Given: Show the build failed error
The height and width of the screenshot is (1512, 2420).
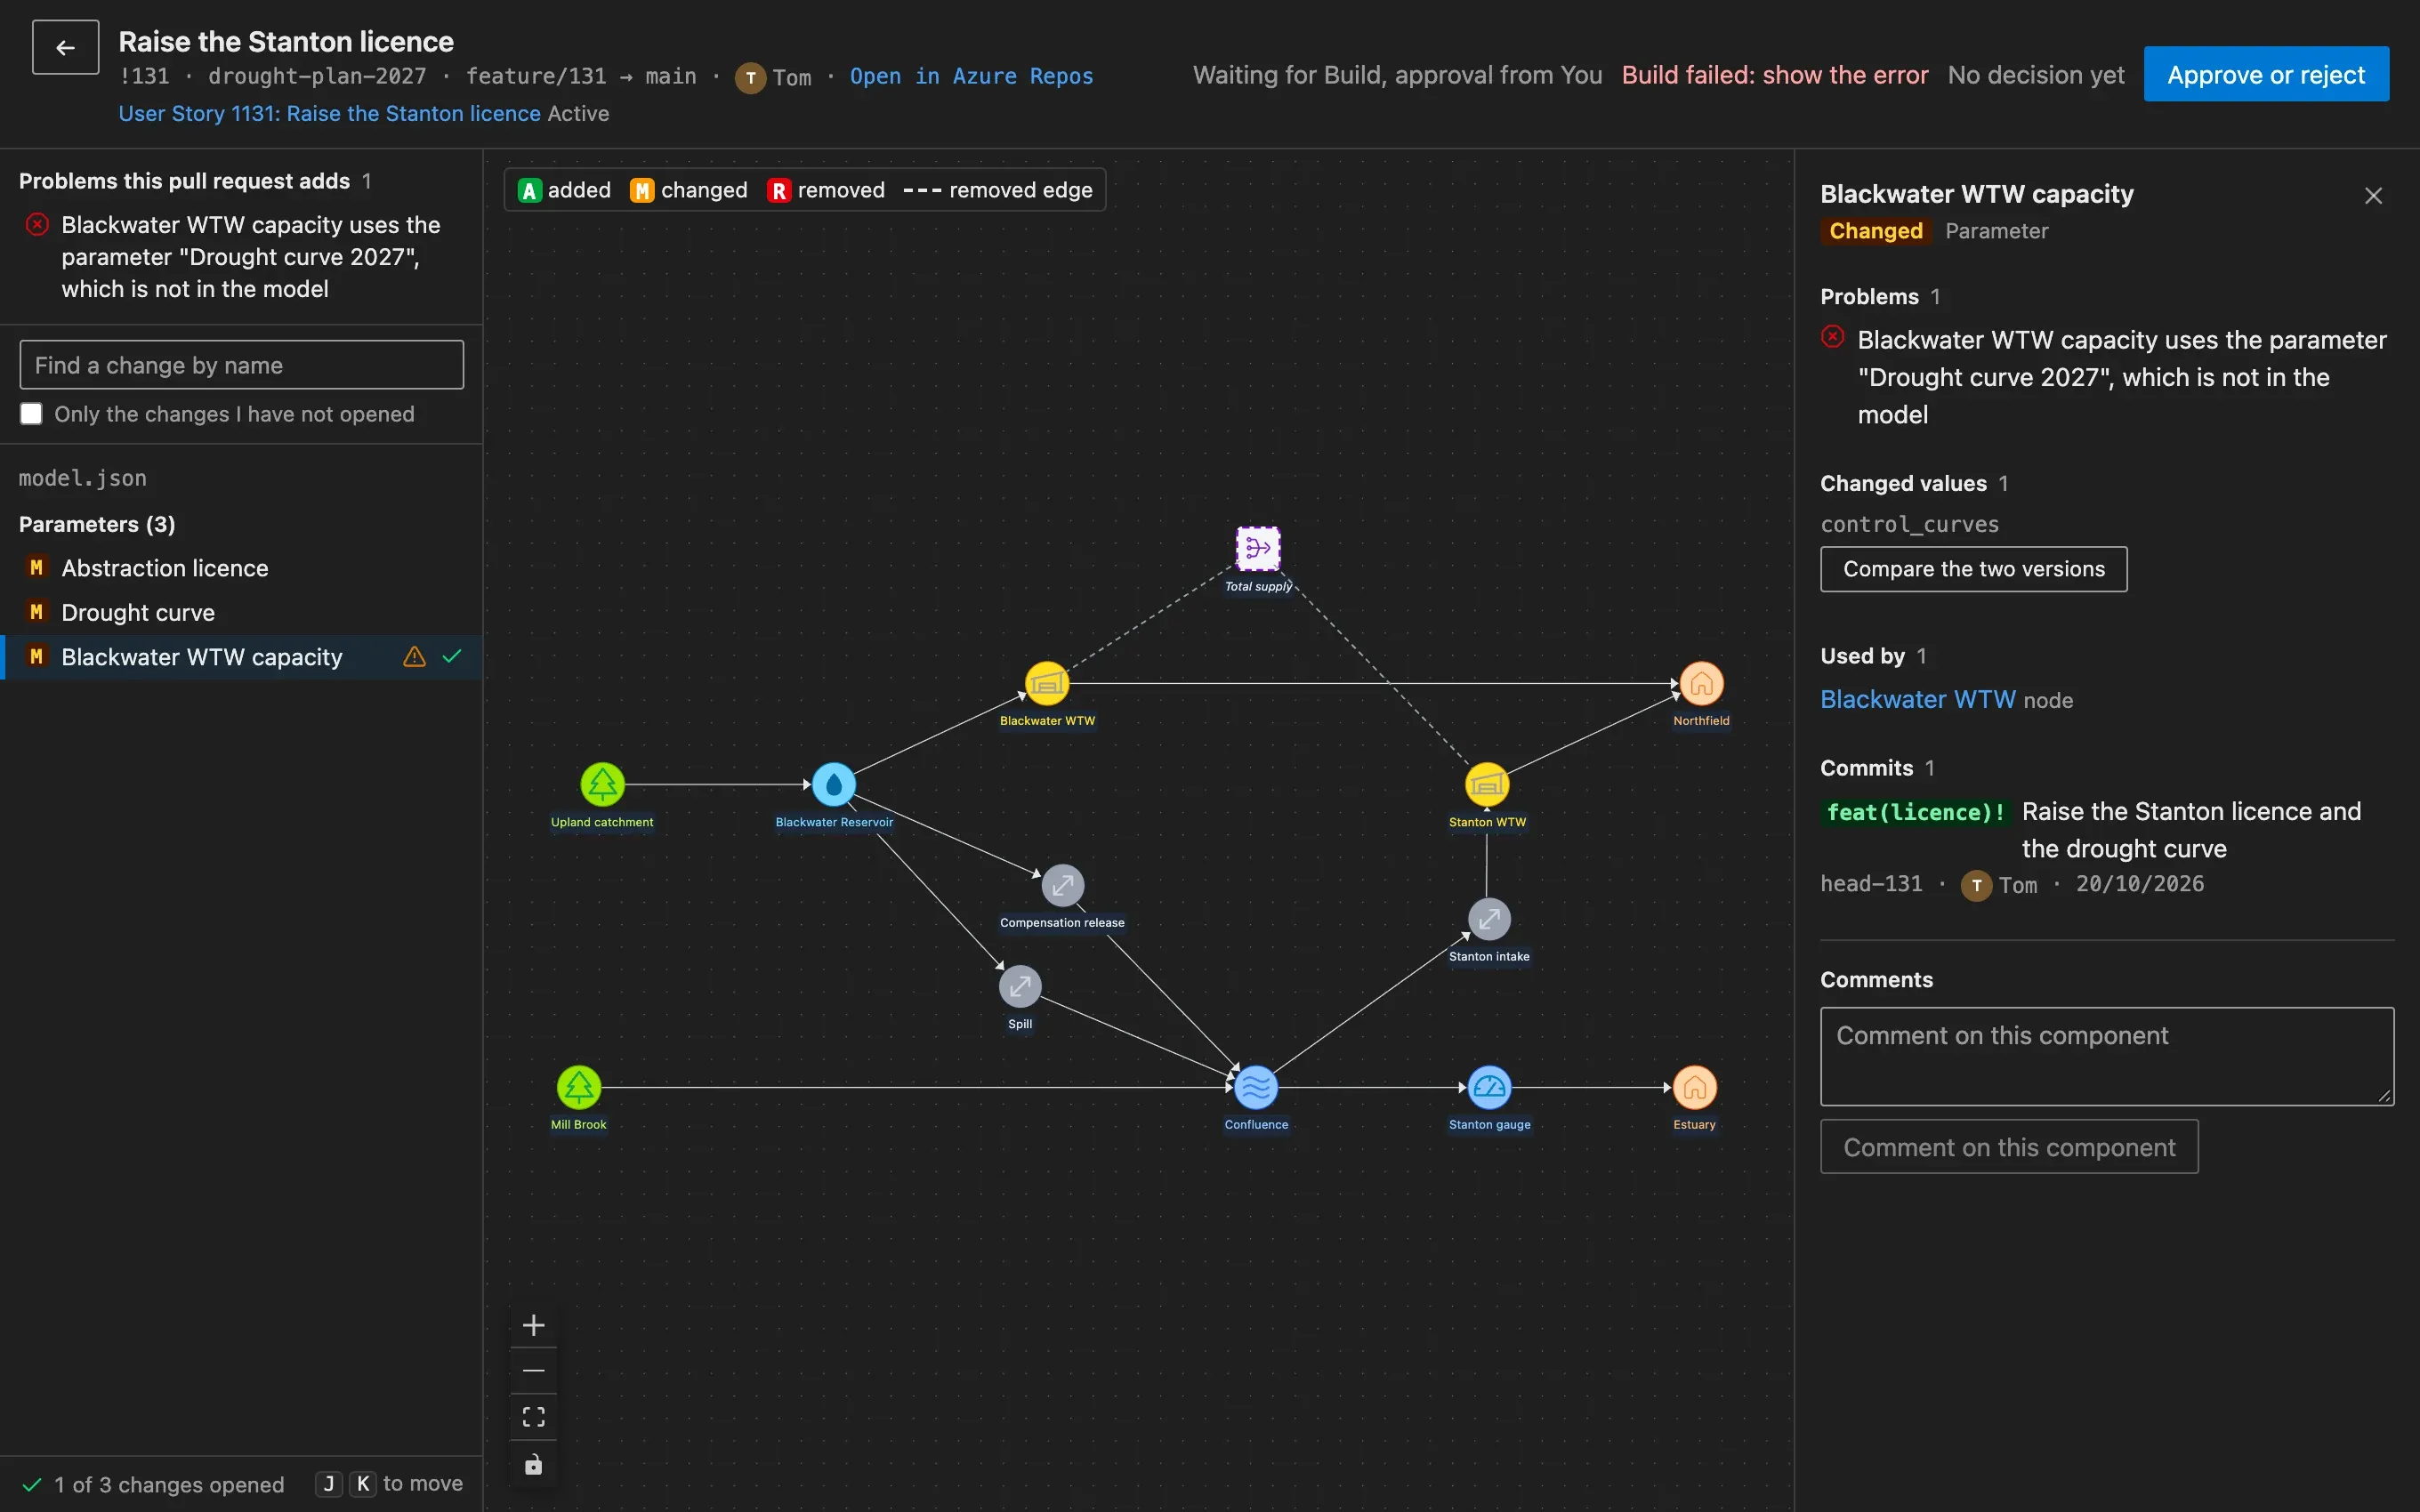Looking at the screenshot, I should tap(1775, 75).
